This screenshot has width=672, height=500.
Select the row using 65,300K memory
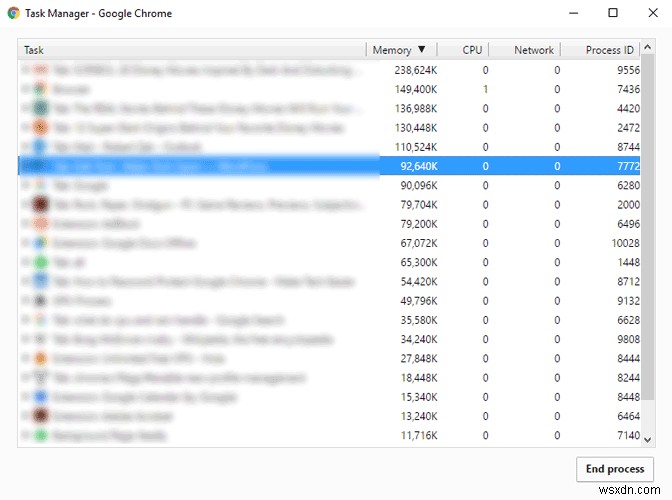coord(329,262)
